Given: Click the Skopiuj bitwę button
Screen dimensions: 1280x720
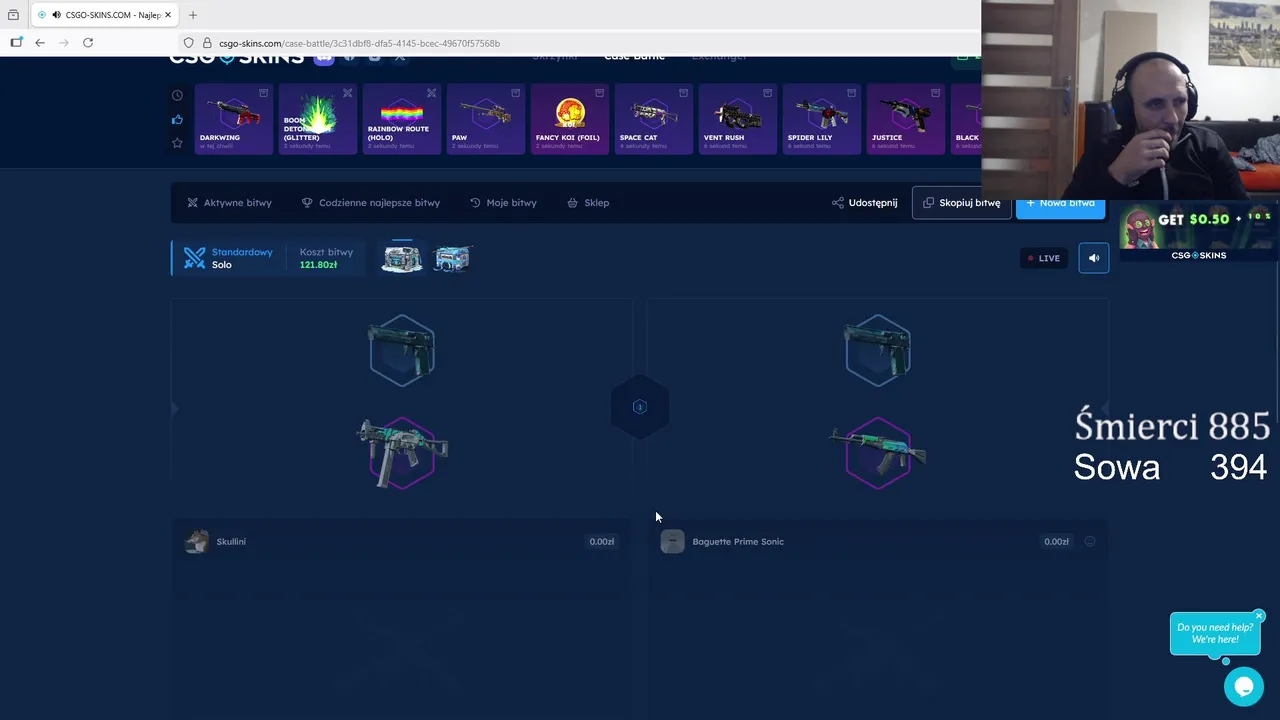Looking at the screenshot, I should 961,203.
